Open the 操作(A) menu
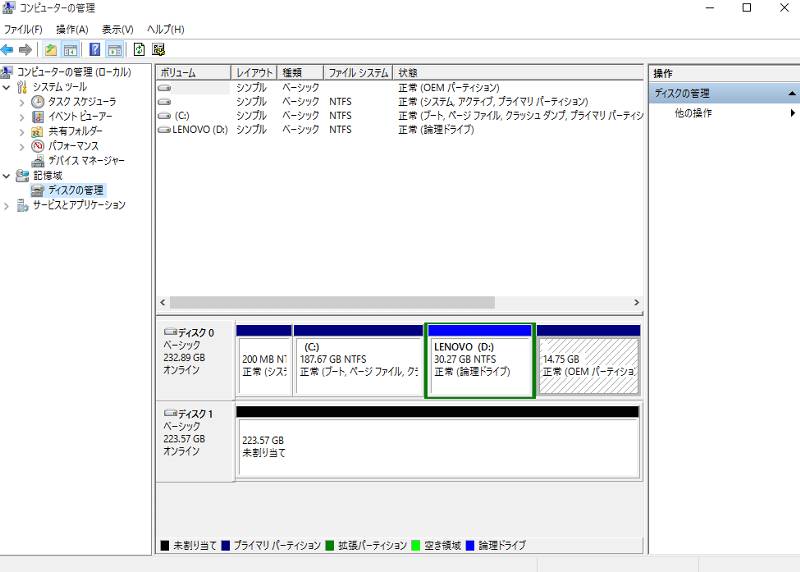 72,30
